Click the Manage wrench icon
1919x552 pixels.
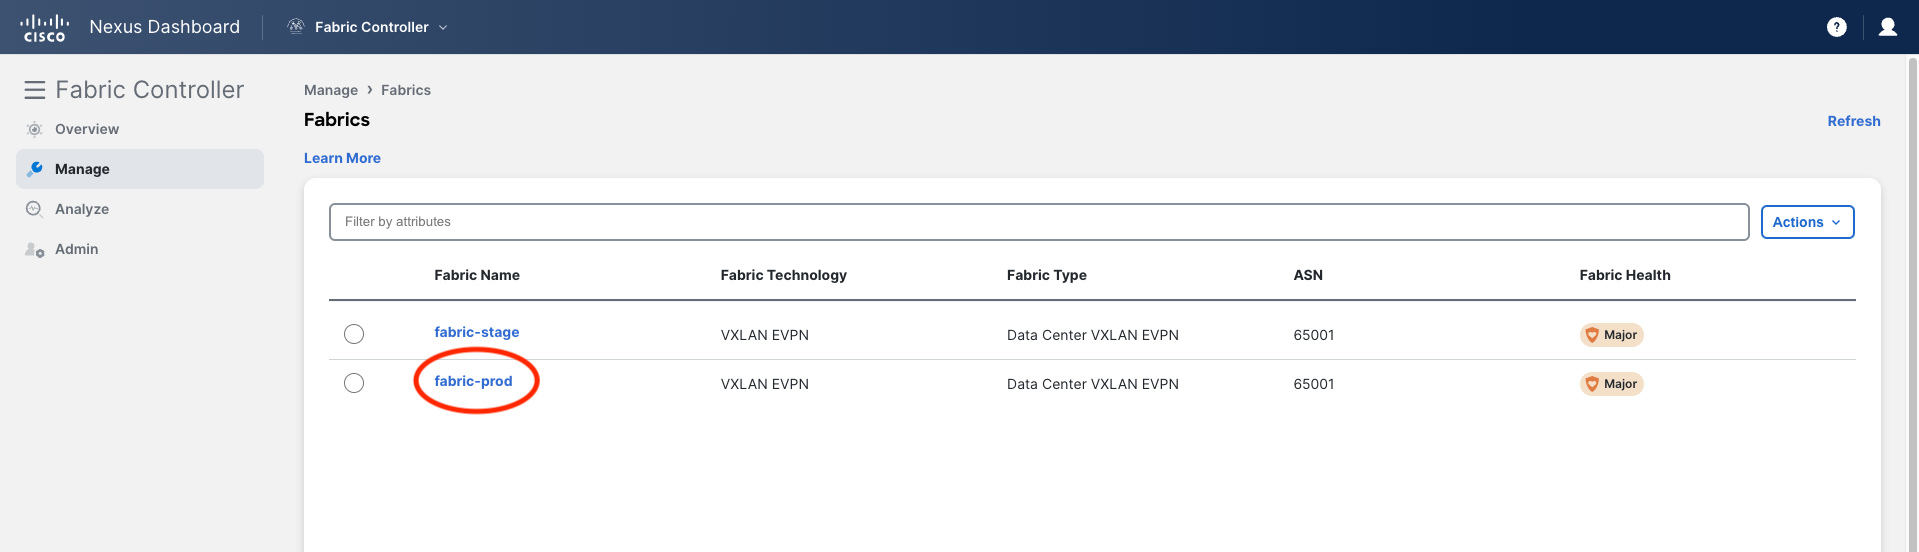[x=35, y=169]
